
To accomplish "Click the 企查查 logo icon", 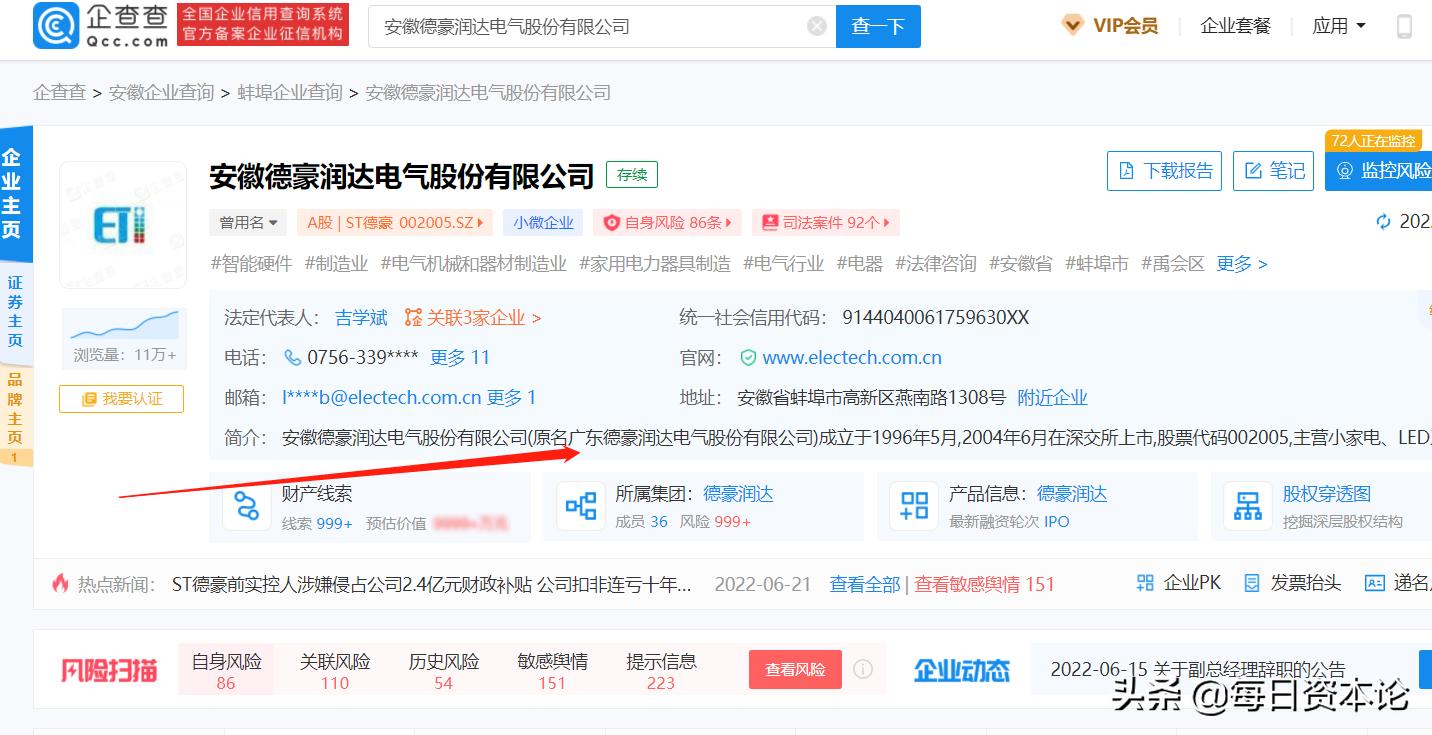I will tap(58, 26).
